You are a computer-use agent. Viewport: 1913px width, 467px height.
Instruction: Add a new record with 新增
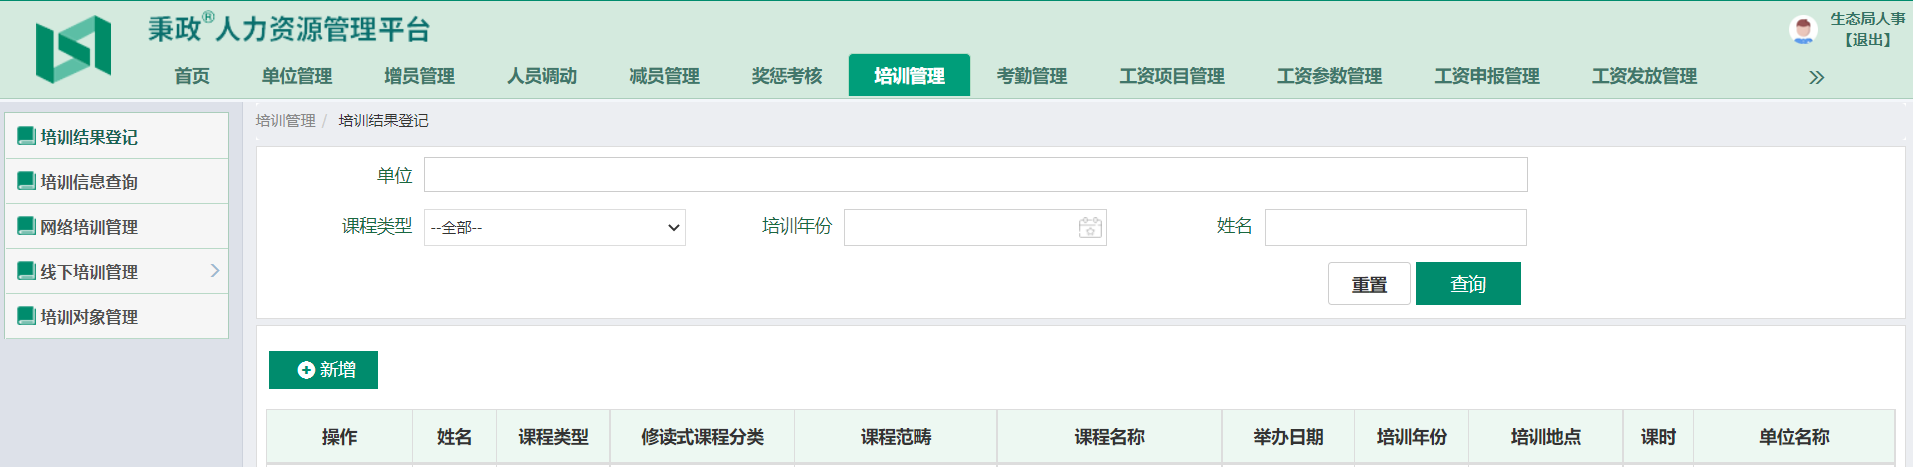point(323,370)
